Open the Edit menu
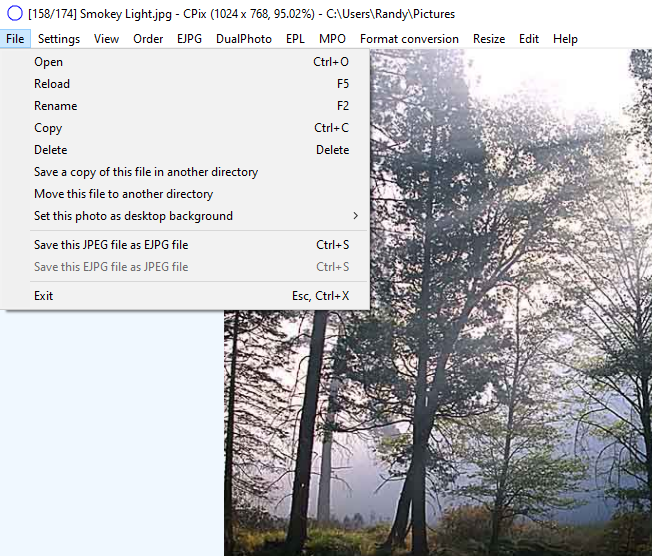 pos(529,39)
